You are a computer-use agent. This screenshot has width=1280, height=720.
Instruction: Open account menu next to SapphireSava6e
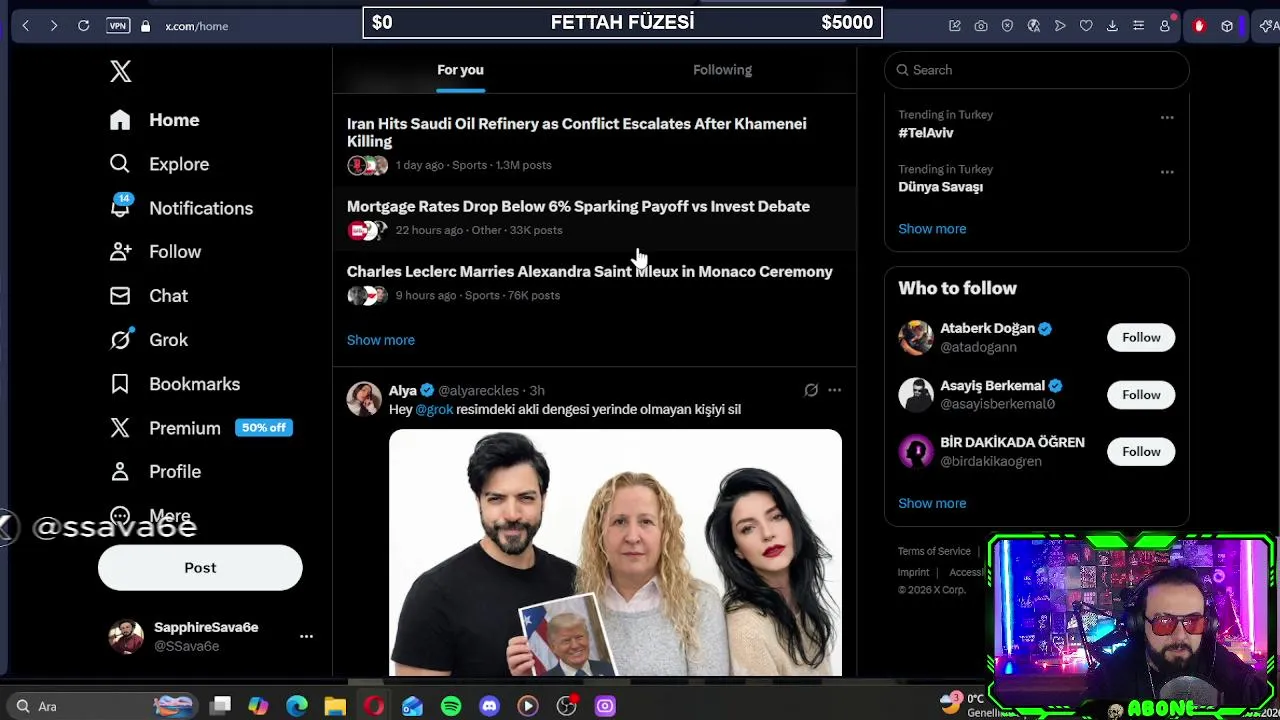coord(306,636)
